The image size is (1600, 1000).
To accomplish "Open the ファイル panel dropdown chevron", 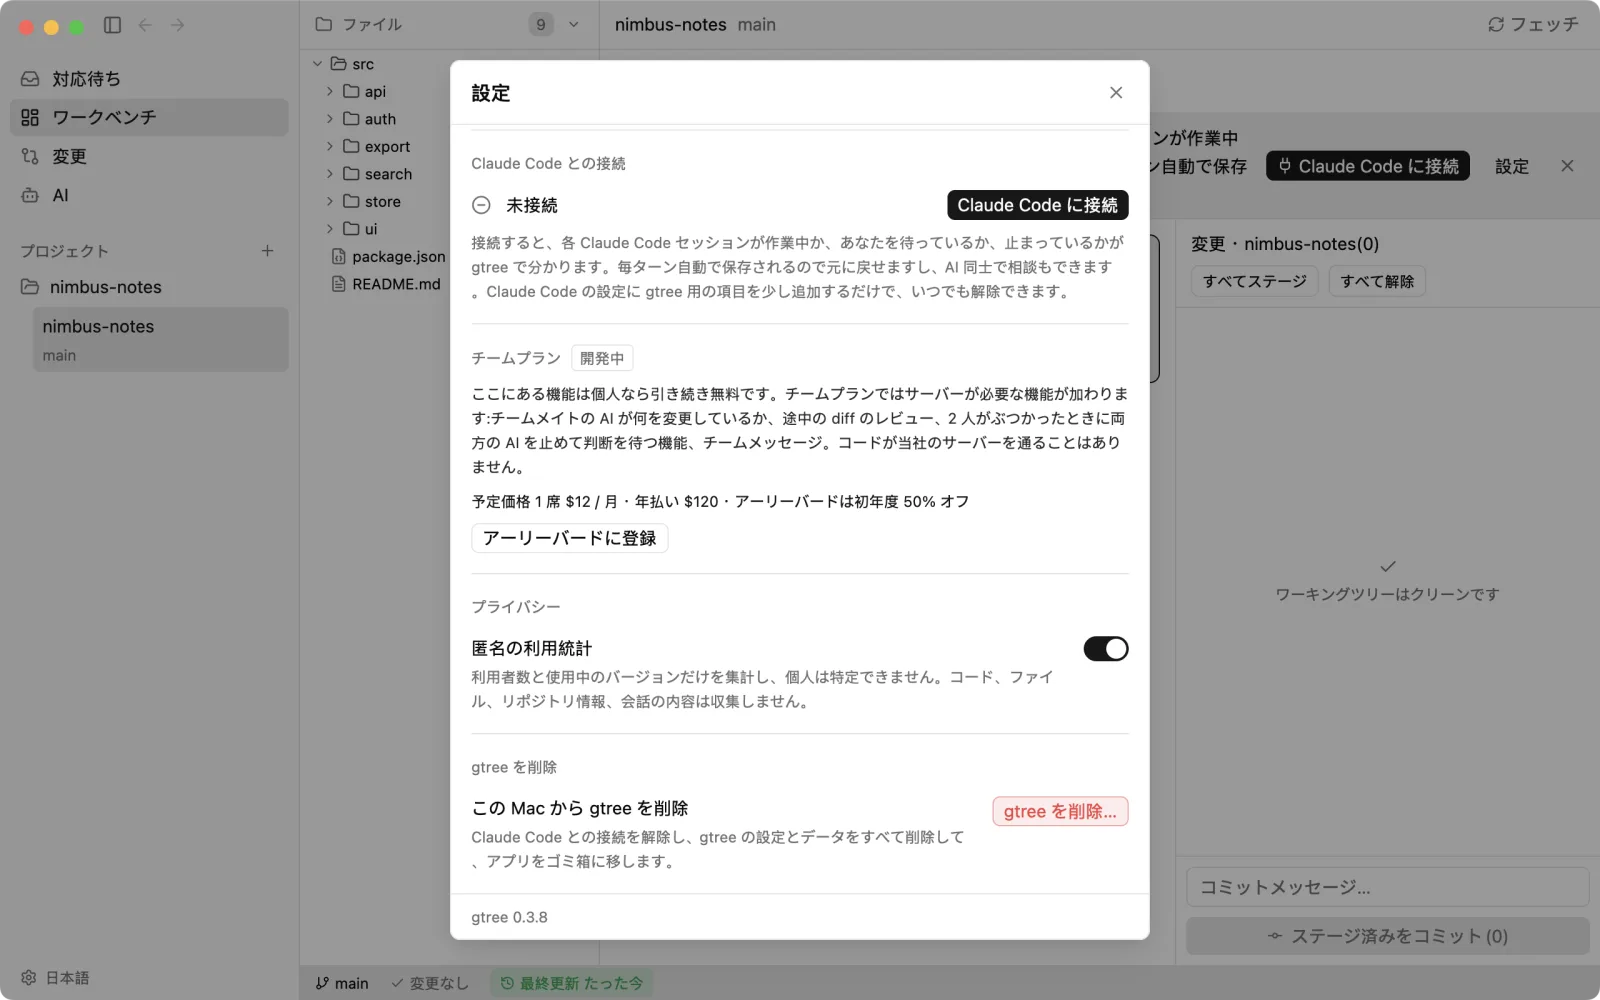I will pyautogui.click(x=574, y=25).
